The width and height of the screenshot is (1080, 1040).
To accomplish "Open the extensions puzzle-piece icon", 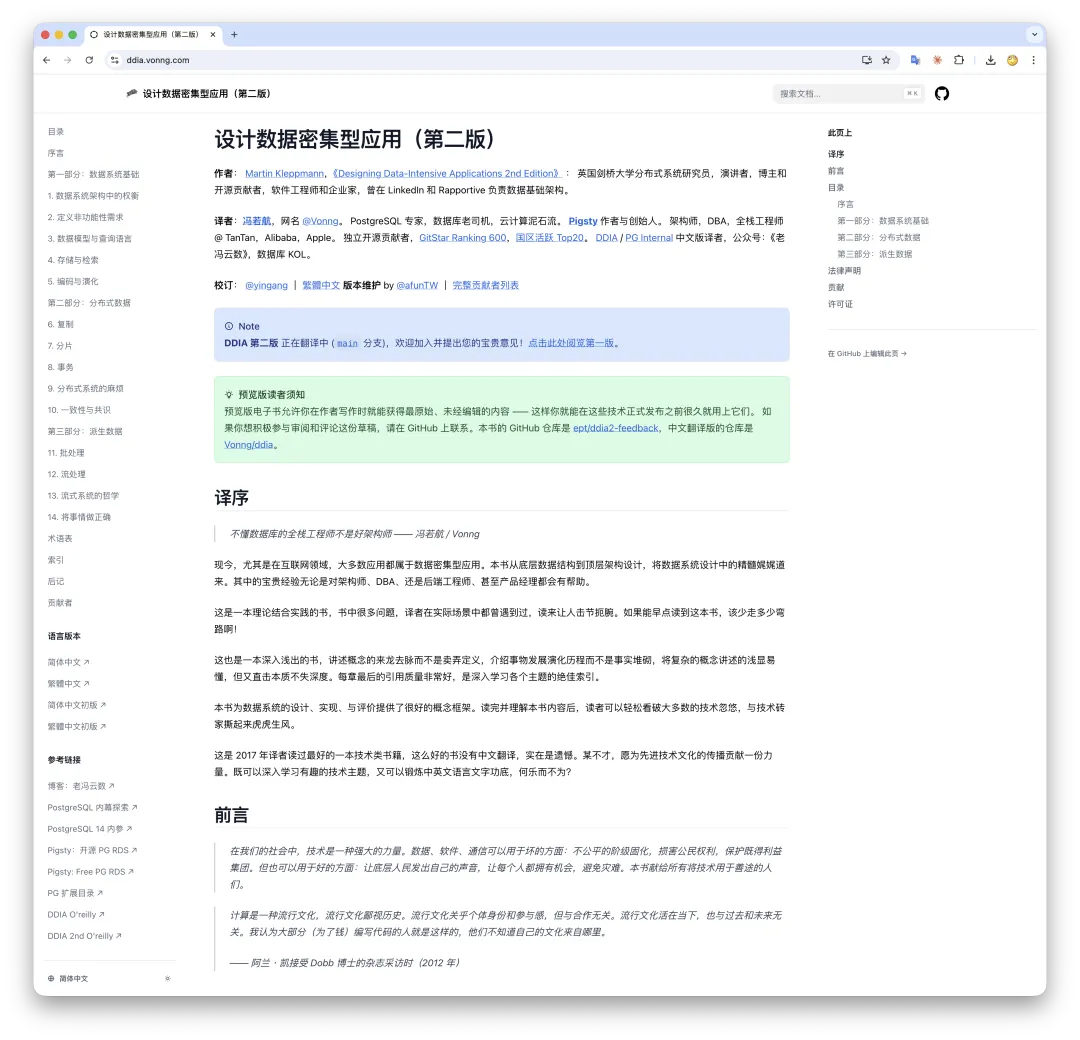I will [x=959, y=60].
